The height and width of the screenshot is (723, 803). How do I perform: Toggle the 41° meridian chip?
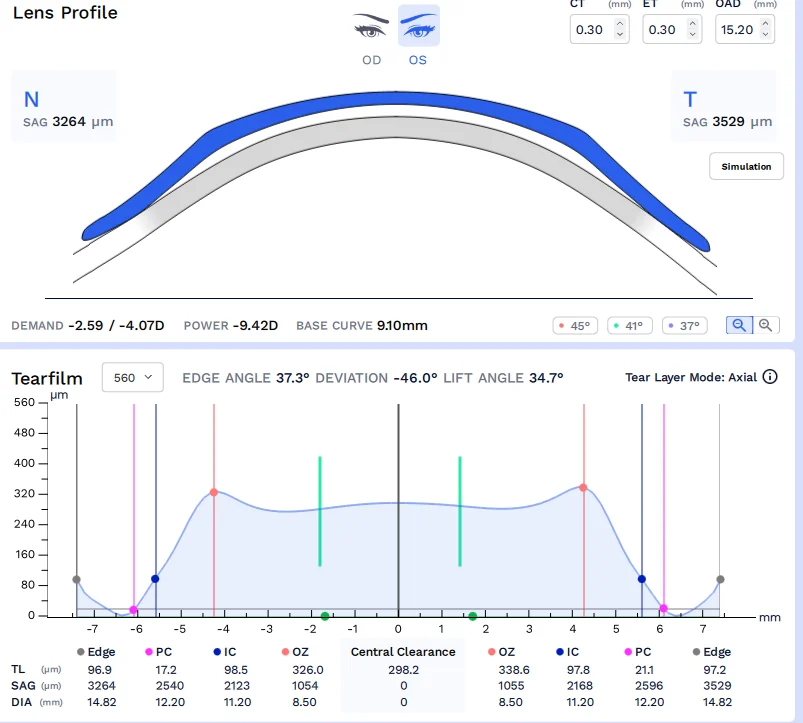[x=630, y=326]
